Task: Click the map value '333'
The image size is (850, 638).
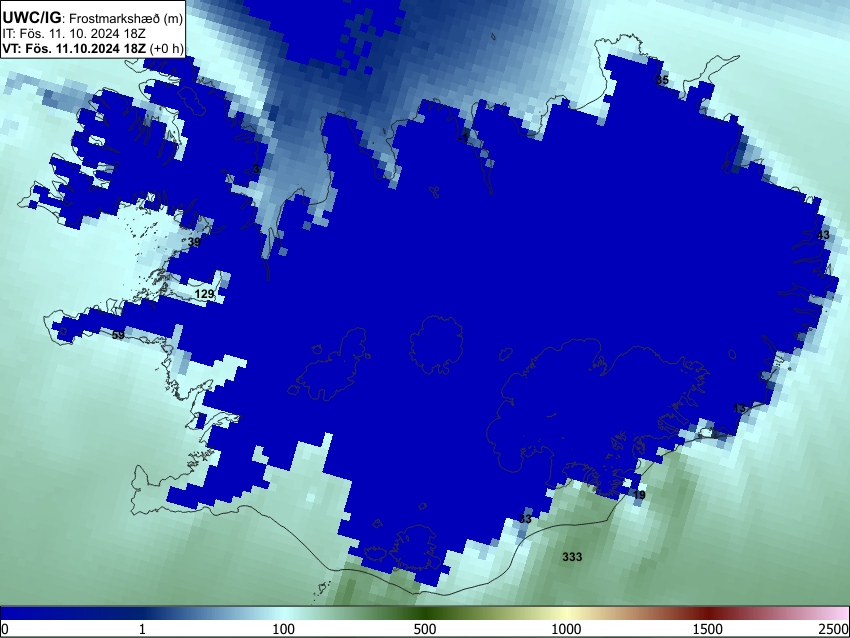Action: (x=572, y=557)
